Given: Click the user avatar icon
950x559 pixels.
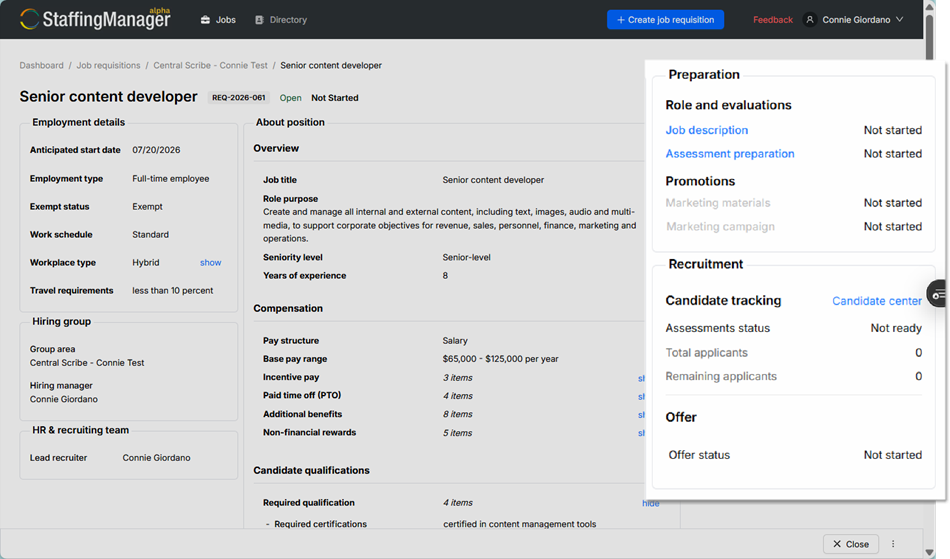Looking at the screenshot, I should pyautogui.click(x=809, y=20).
